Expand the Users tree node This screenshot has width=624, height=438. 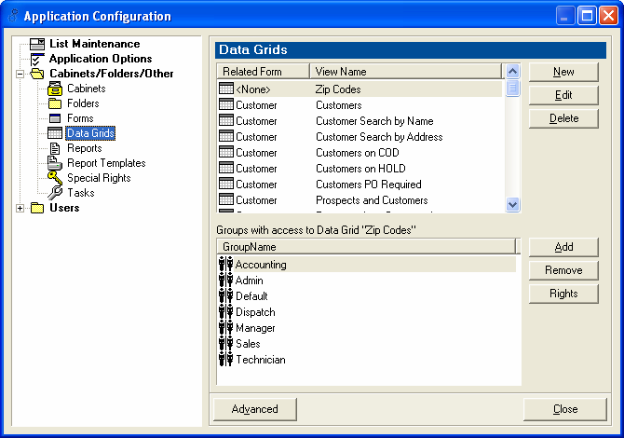(x=20, y=208)
